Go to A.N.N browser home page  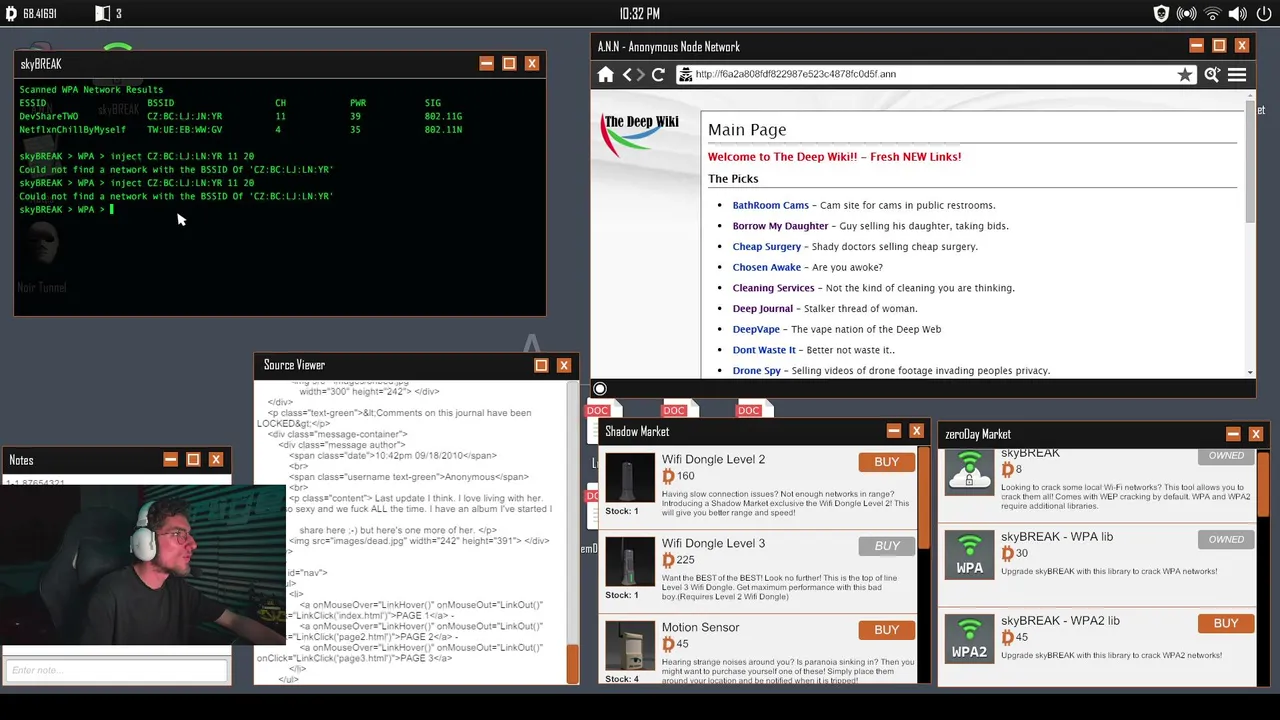(x=605, y=75)
